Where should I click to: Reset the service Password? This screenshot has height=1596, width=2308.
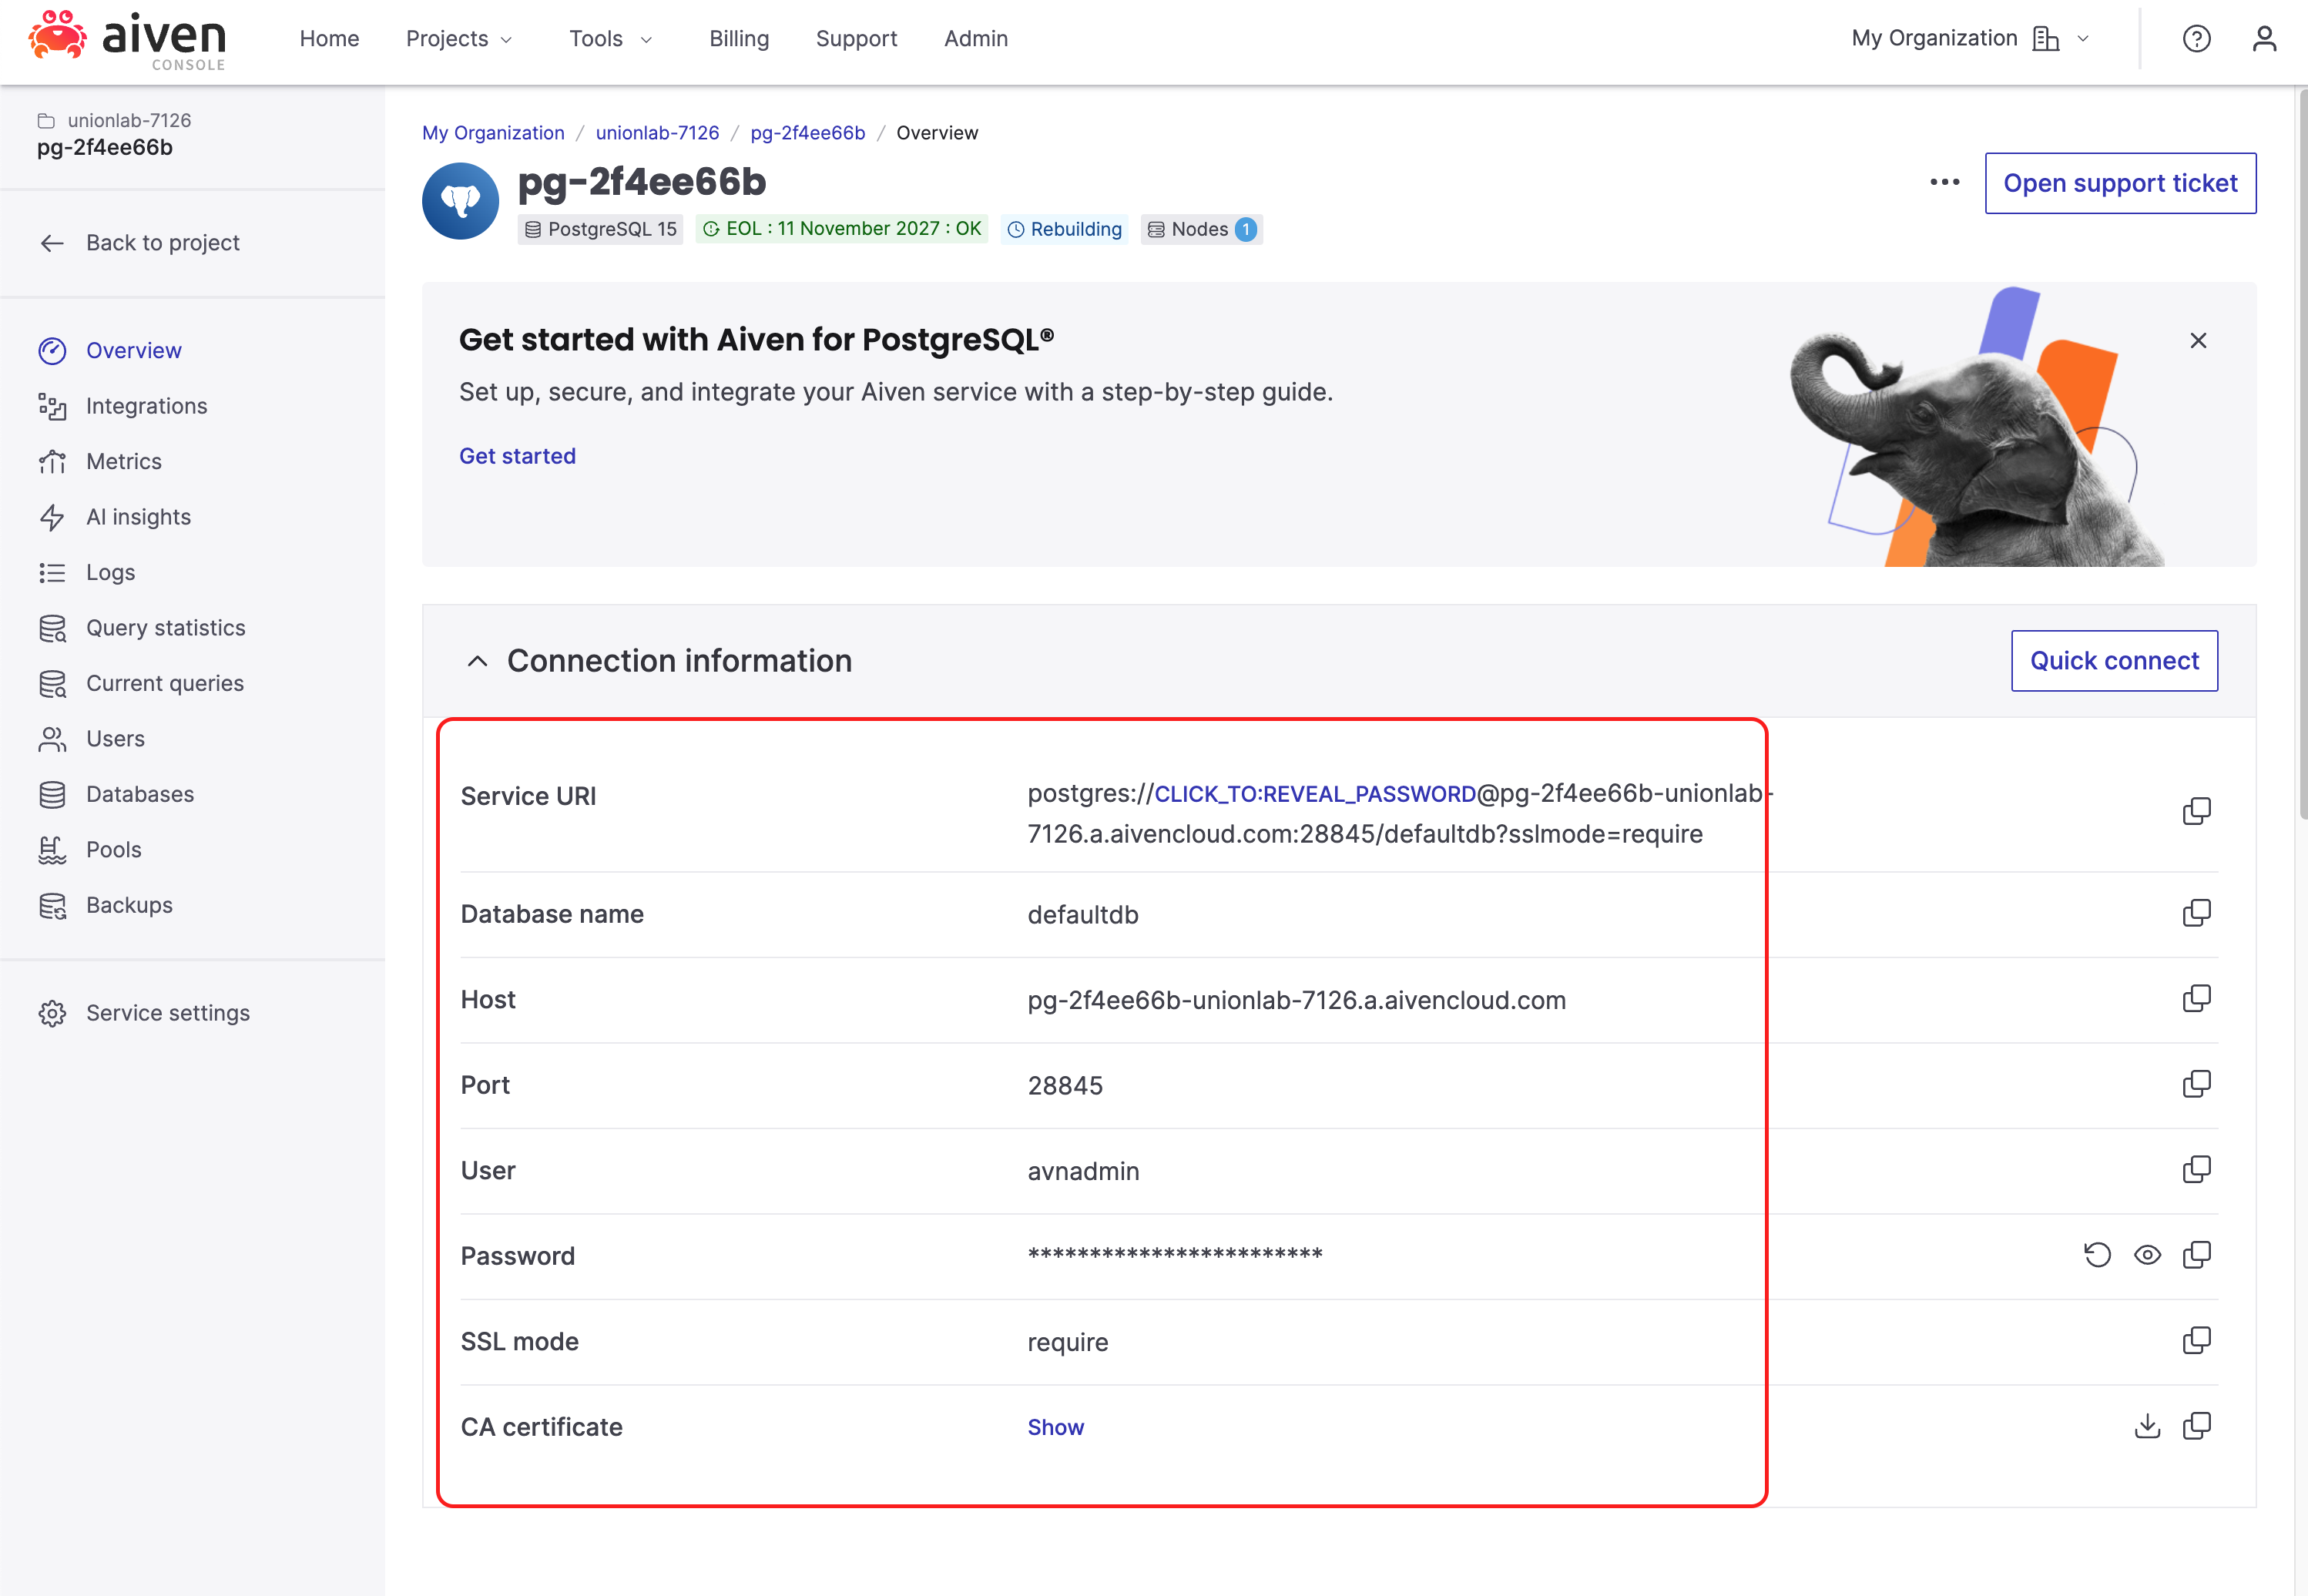click(x=2097, y=1254)
